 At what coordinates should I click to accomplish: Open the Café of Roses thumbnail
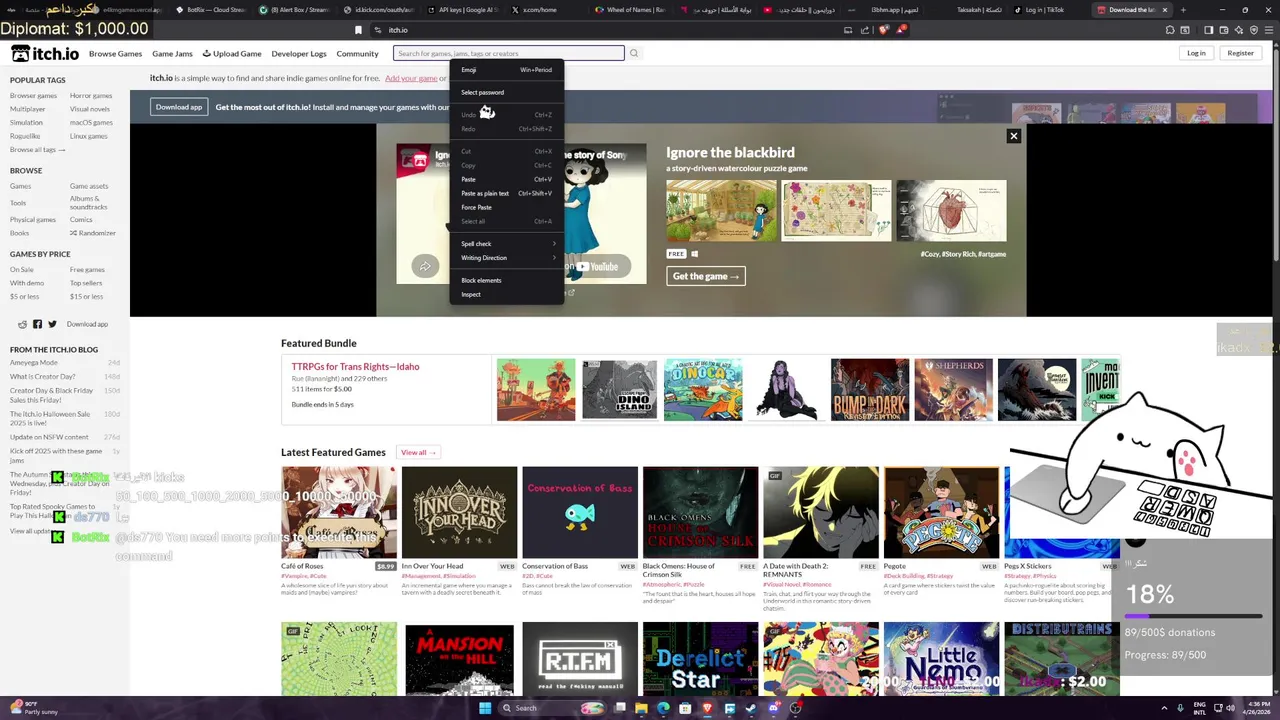click(x=339, y=512)
